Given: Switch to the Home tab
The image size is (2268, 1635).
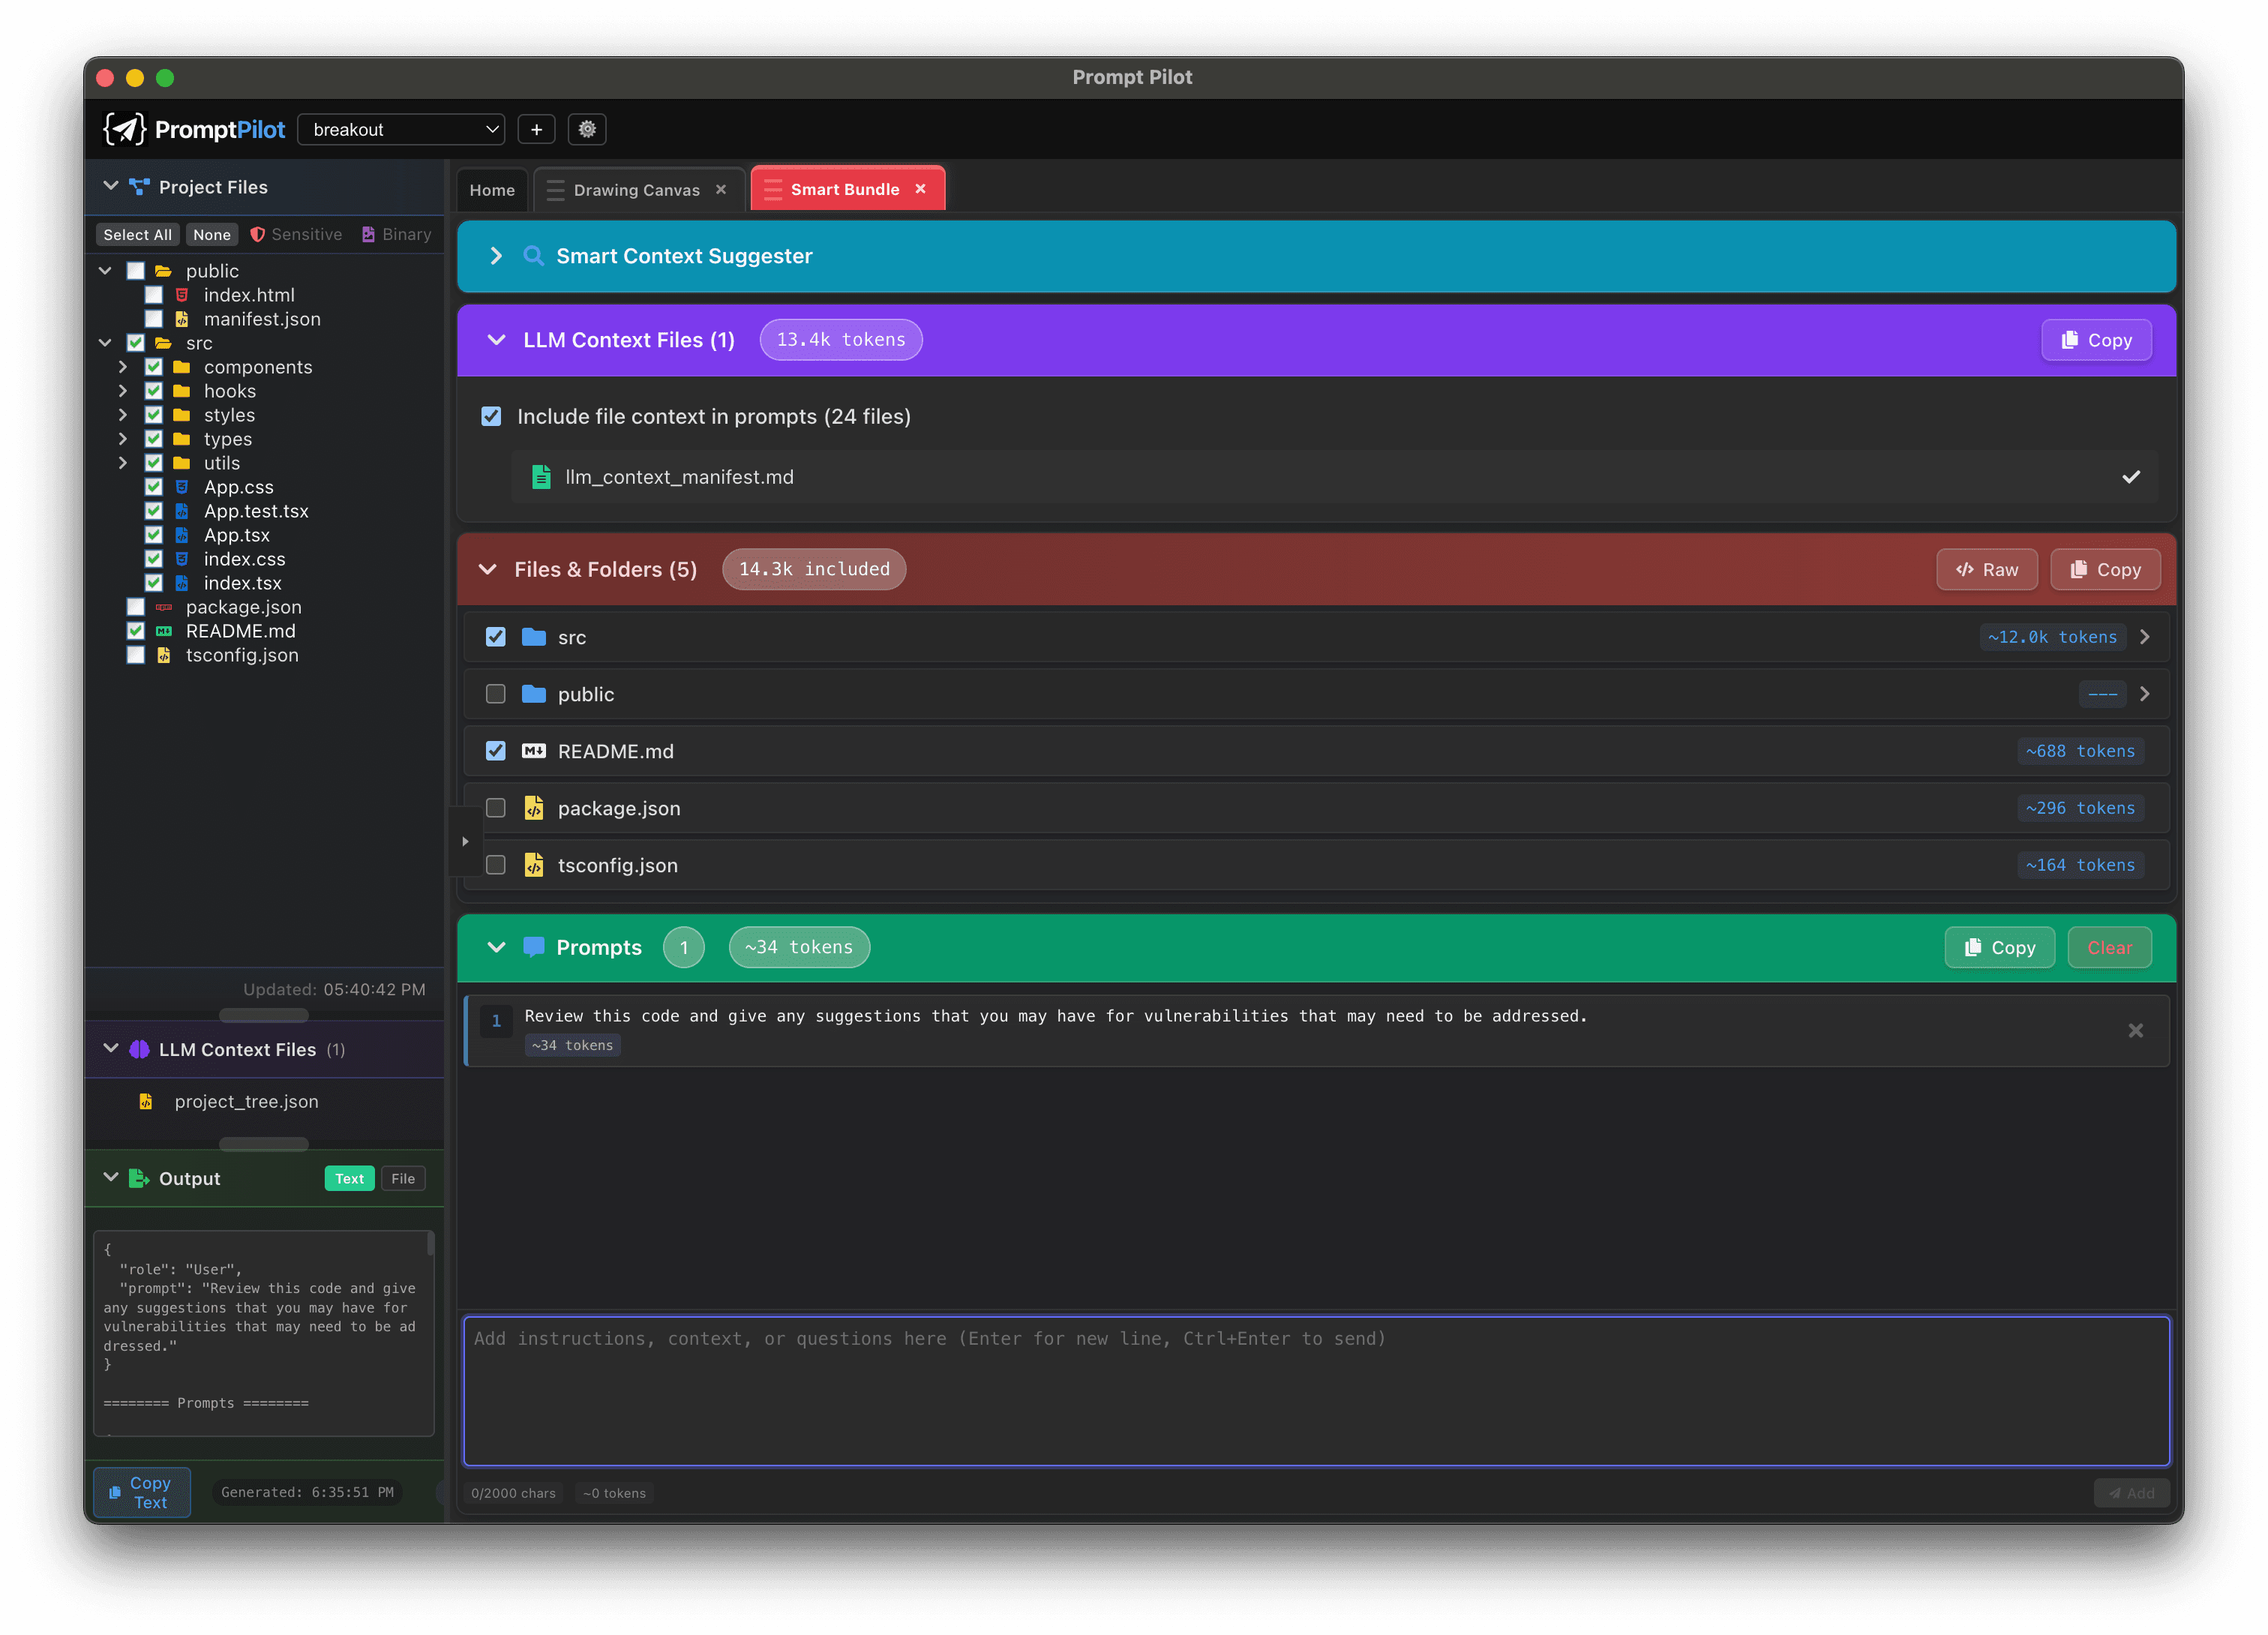Looking at the screenshot, I should coord(492,190).
